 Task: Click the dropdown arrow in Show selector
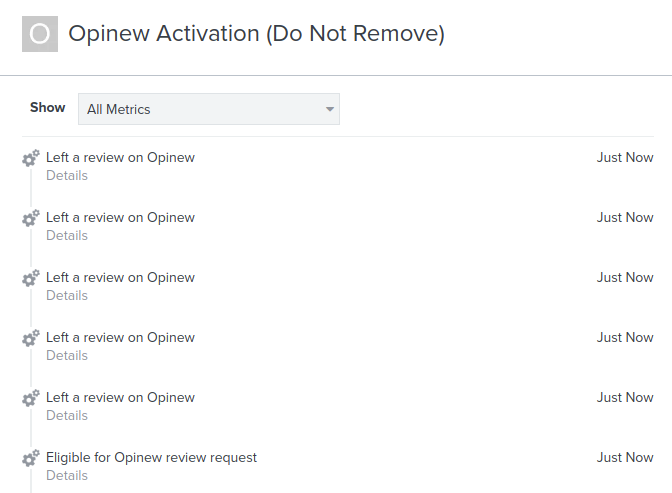(x=330, y=109)
